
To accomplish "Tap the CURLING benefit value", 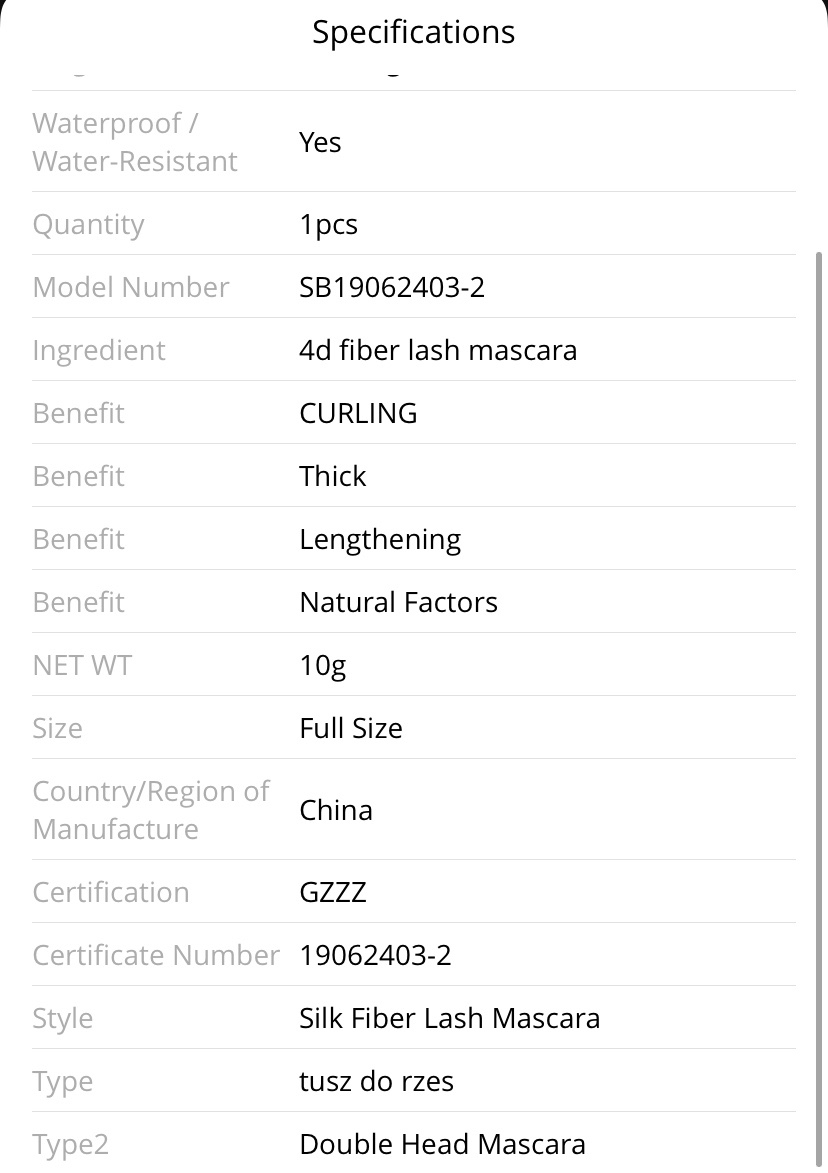I will [x=358, y=413].
